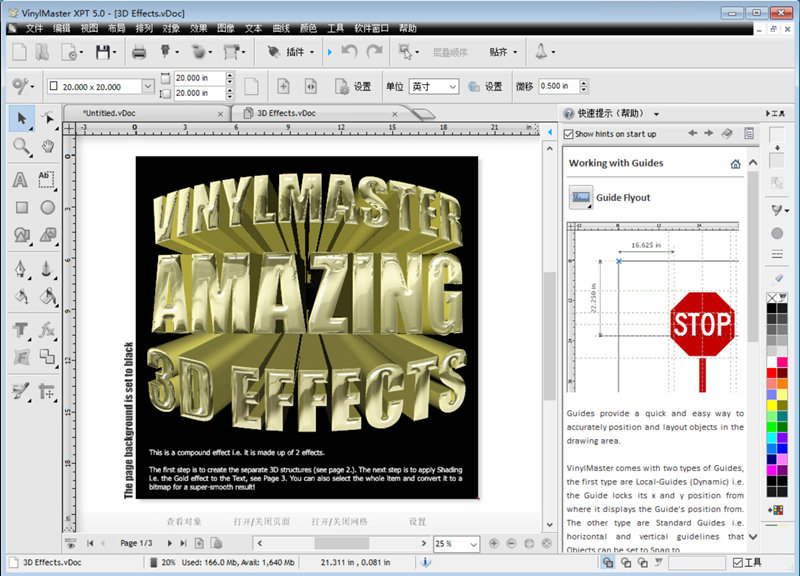Open the 效果 menu
Screen dimensions: 800x576
pyautogui.click(x=198, y=28)
